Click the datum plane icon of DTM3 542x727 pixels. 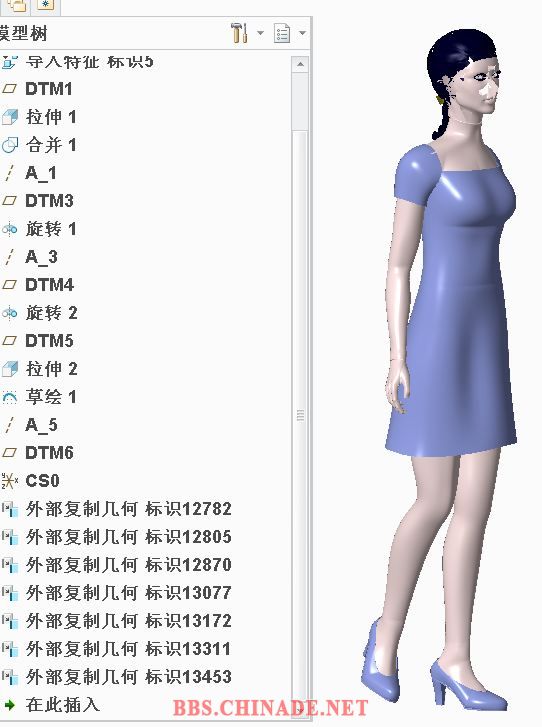[10, 201]
